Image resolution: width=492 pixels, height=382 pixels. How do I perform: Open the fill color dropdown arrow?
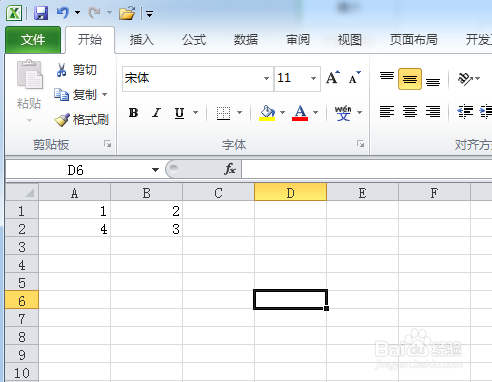283,113
